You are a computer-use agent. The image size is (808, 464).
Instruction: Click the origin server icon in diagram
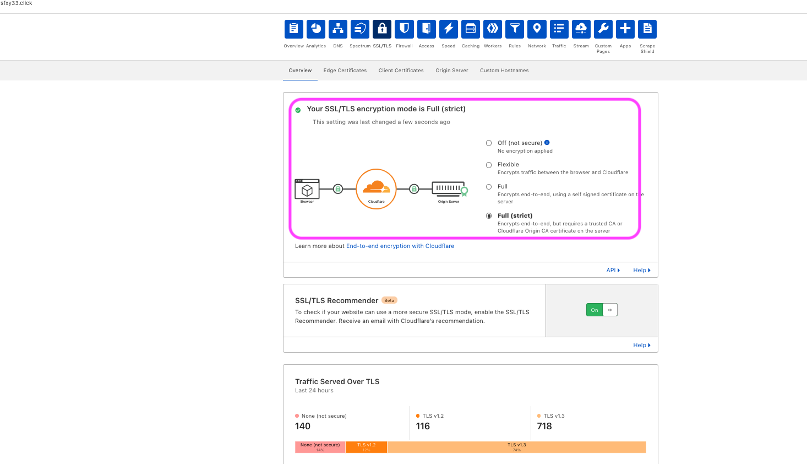[x=449, y=189]
